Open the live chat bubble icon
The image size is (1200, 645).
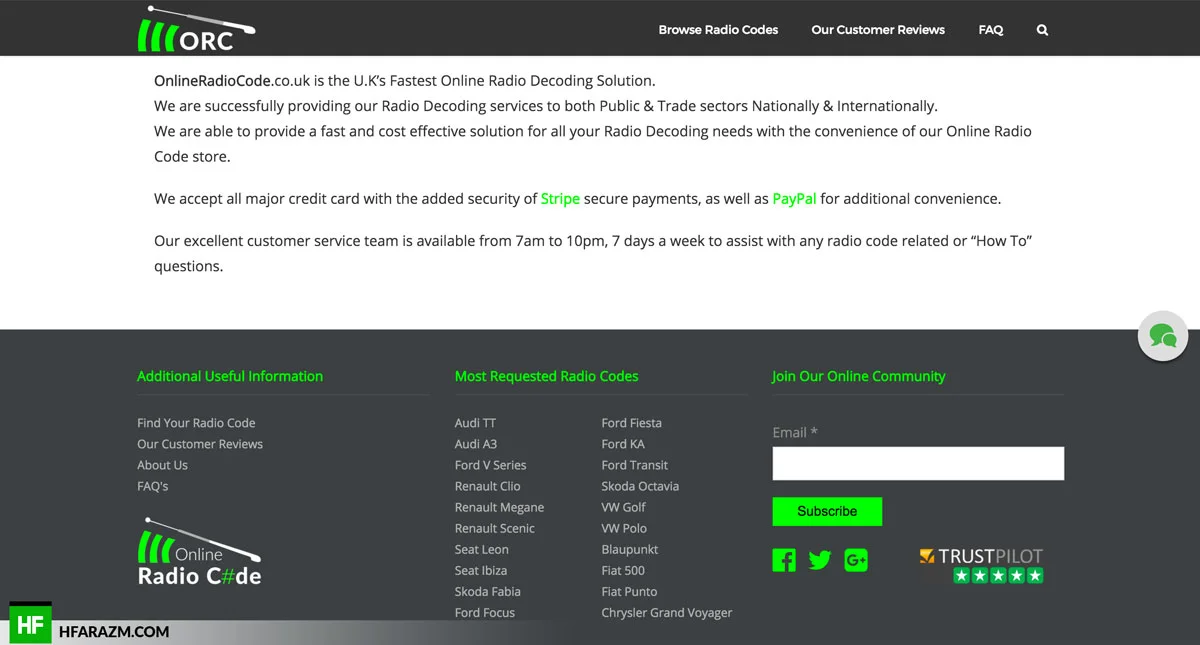1163,336
